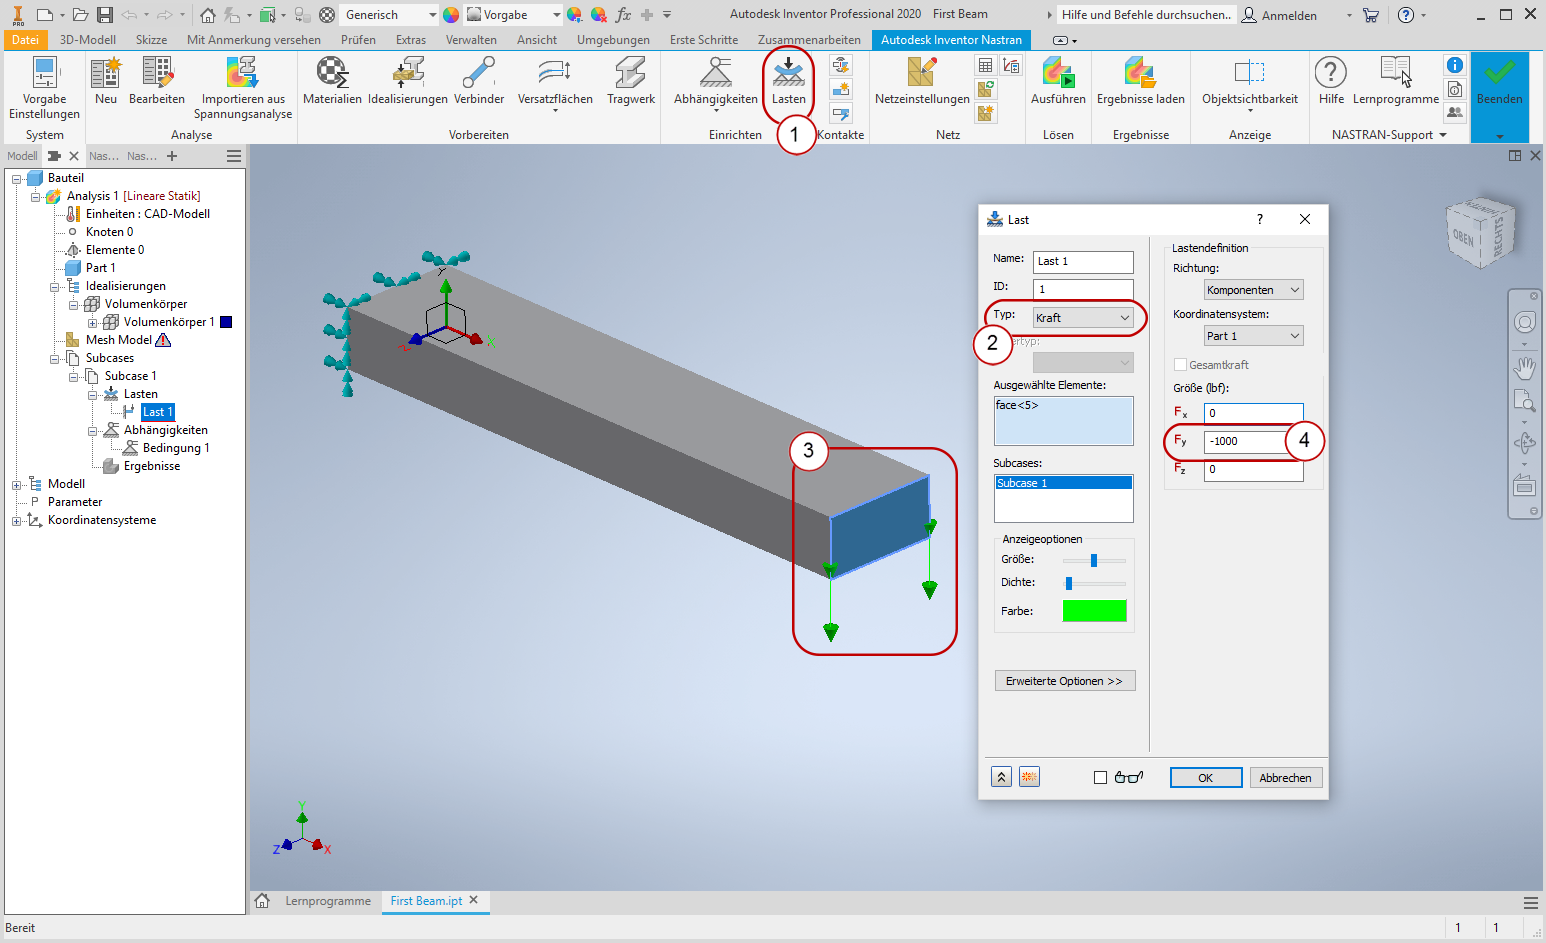Open Vorgabe Einstellungen in the System group
The width and height of the screenshot is (1546, 943).
tap(44, 87)
